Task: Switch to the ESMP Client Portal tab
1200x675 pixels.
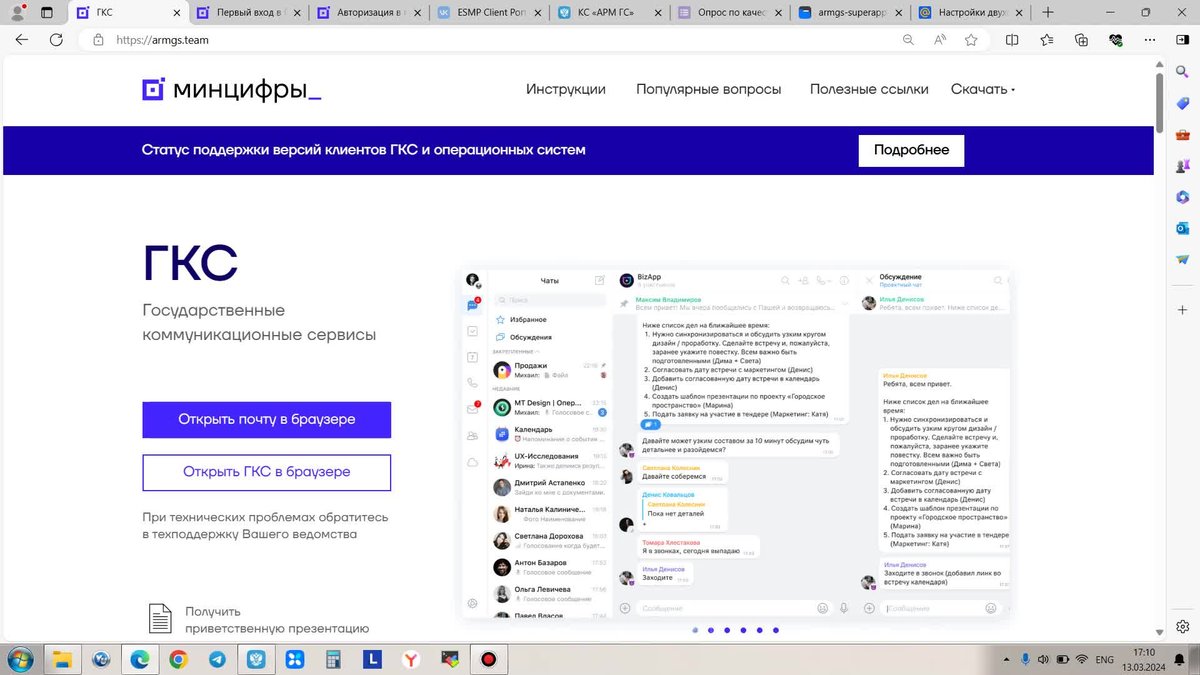Action: click(488, 13)
